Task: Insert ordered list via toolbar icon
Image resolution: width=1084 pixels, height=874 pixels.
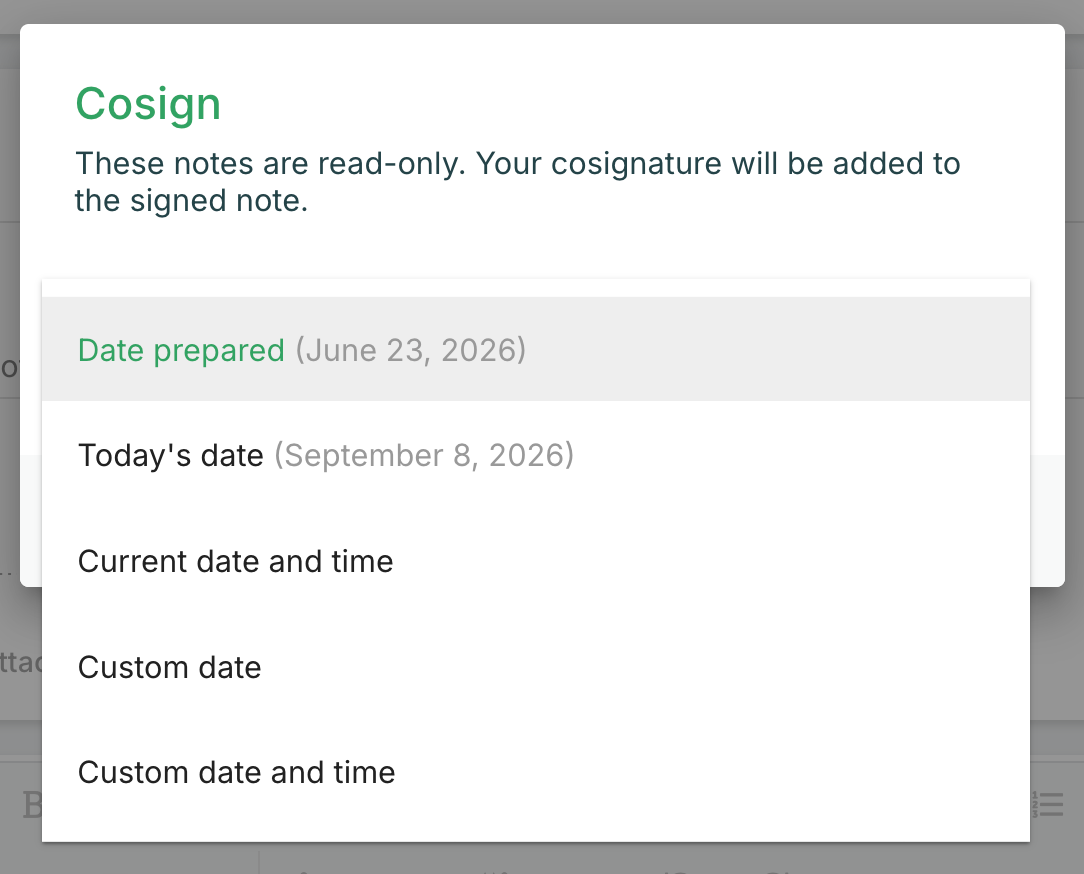Action: click(x=1047, y=804)
